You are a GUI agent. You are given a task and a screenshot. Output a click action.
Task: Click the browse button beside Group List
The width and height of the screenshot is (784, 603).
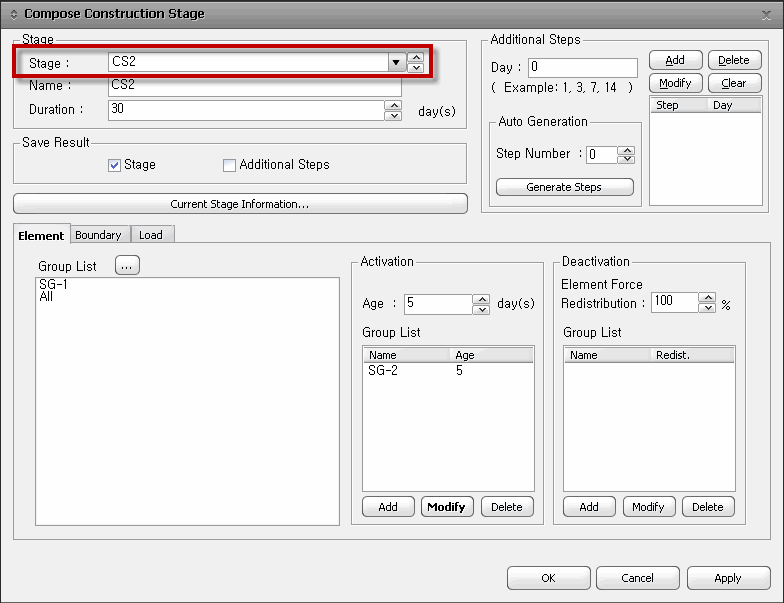pos(127,266)
